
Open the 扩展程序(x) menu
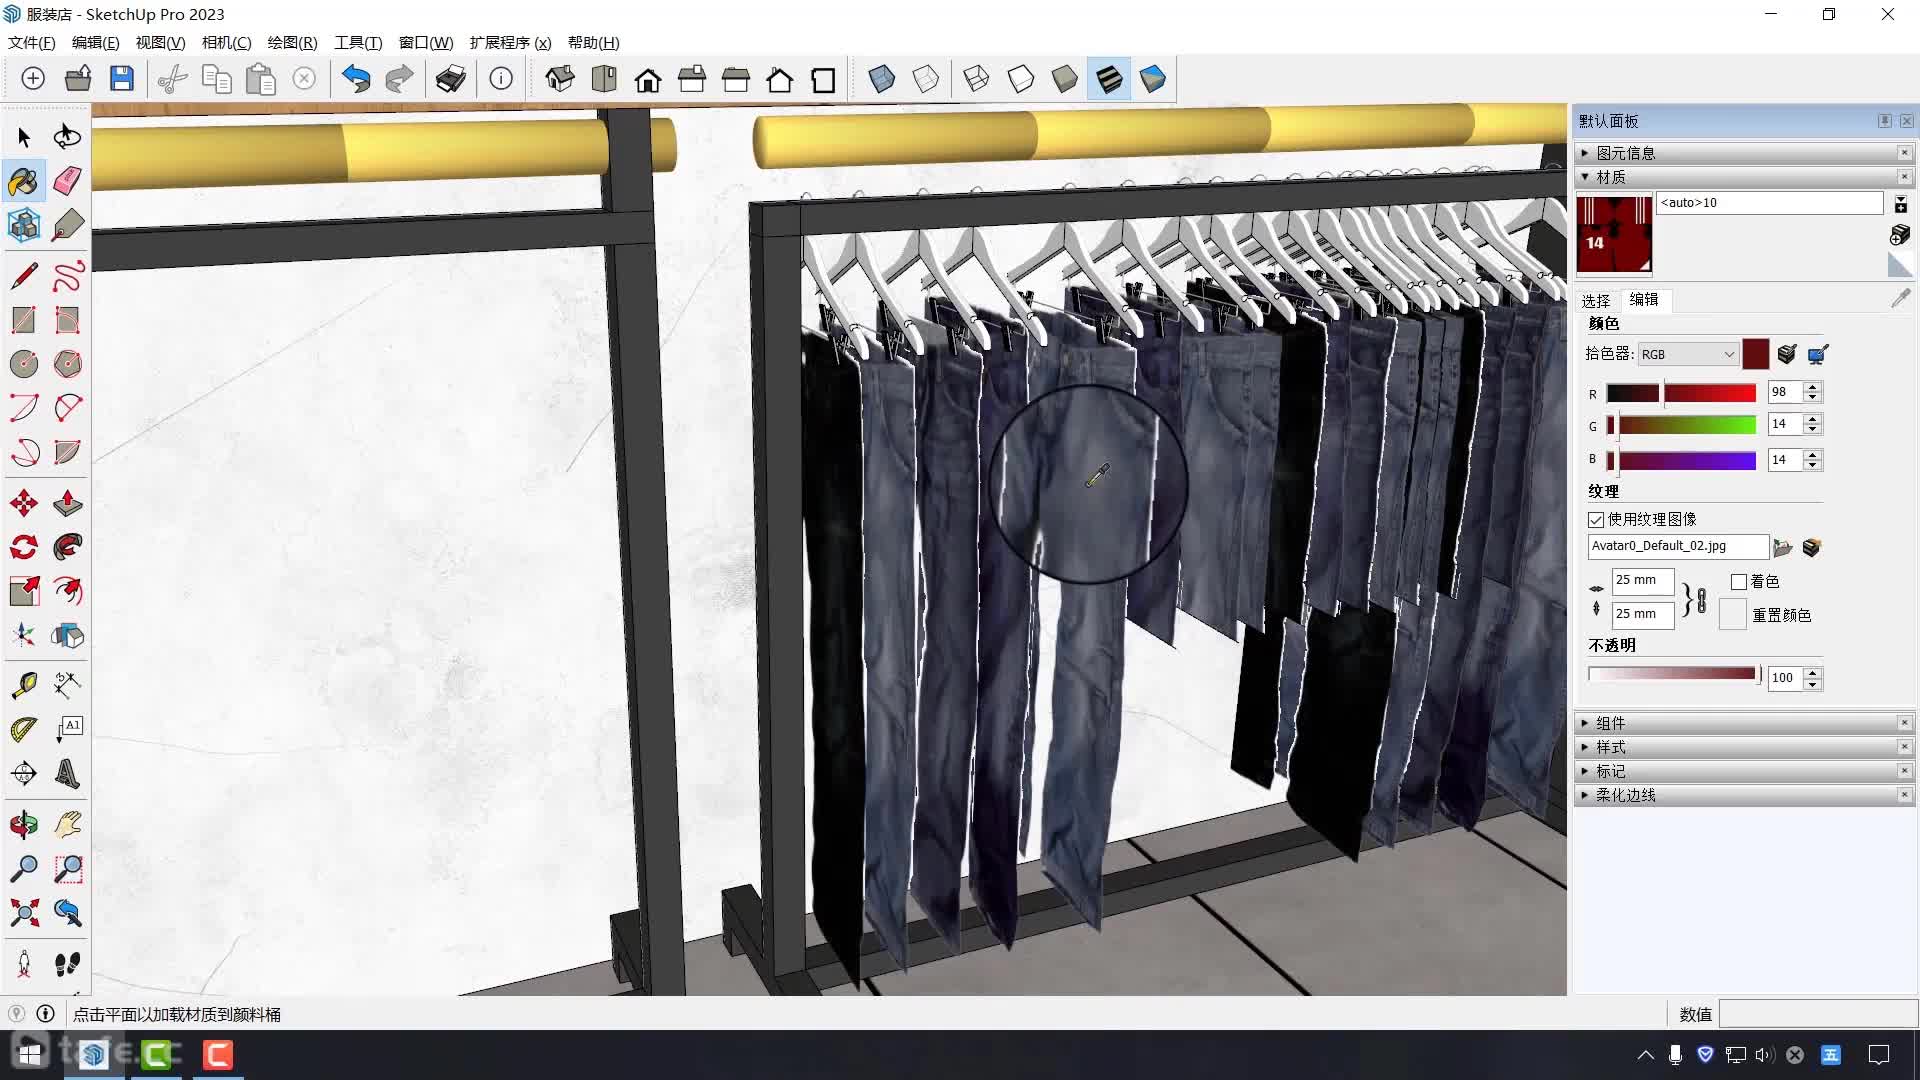pyautogui.click(x=510, y=43)
